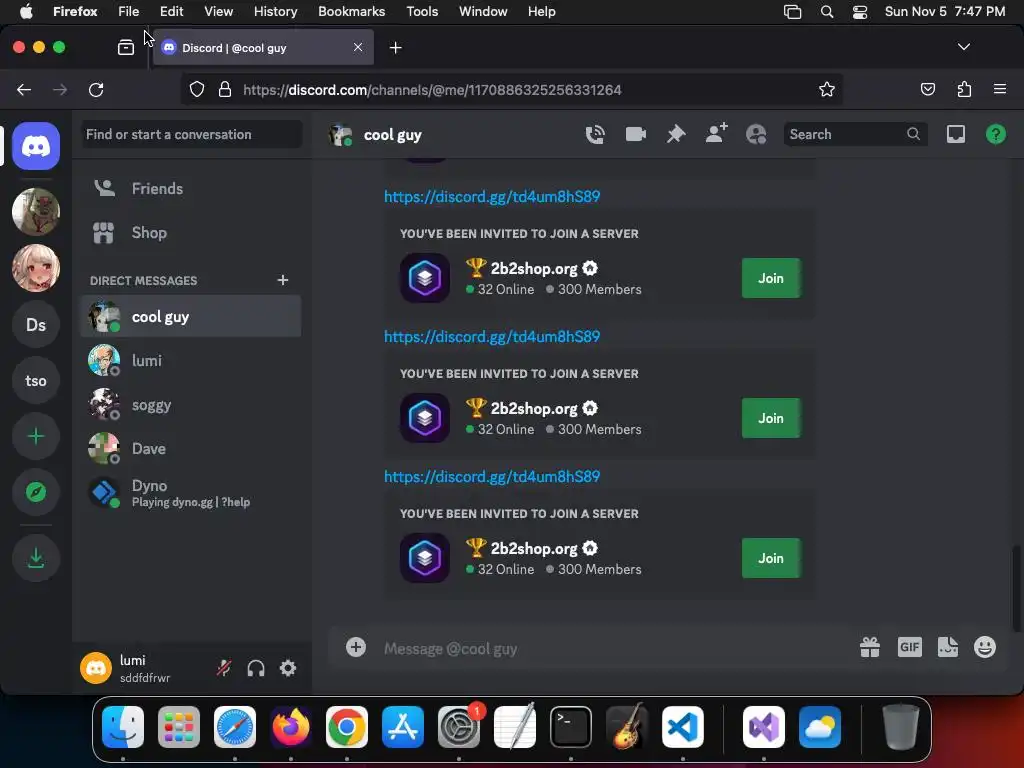Open lumi user panel avatar
This screenshot has height=768, width=1024.
tap(96, 668)
